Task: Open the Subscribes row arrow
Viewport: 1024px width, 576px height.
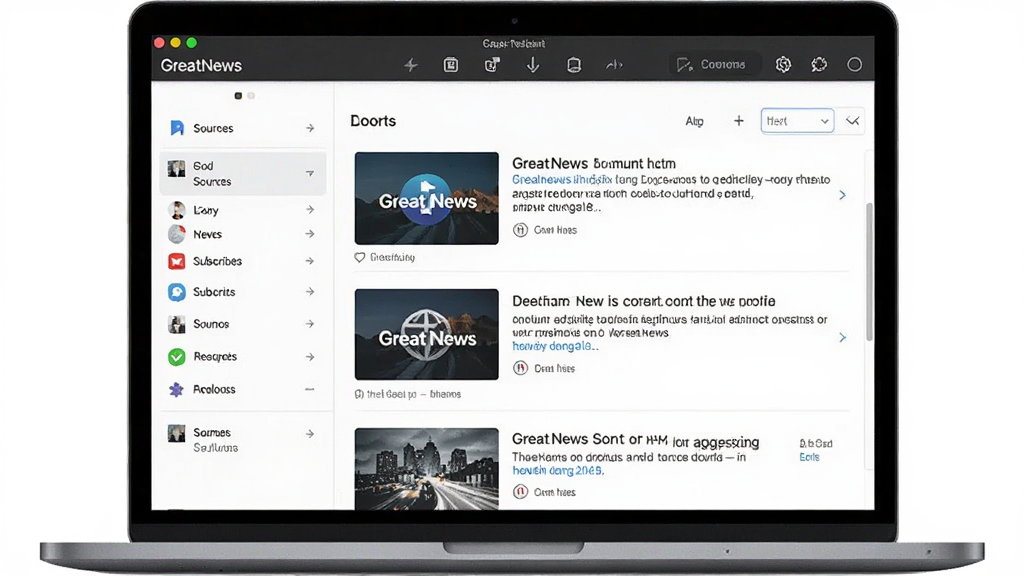Action: (x=310, y=261)
